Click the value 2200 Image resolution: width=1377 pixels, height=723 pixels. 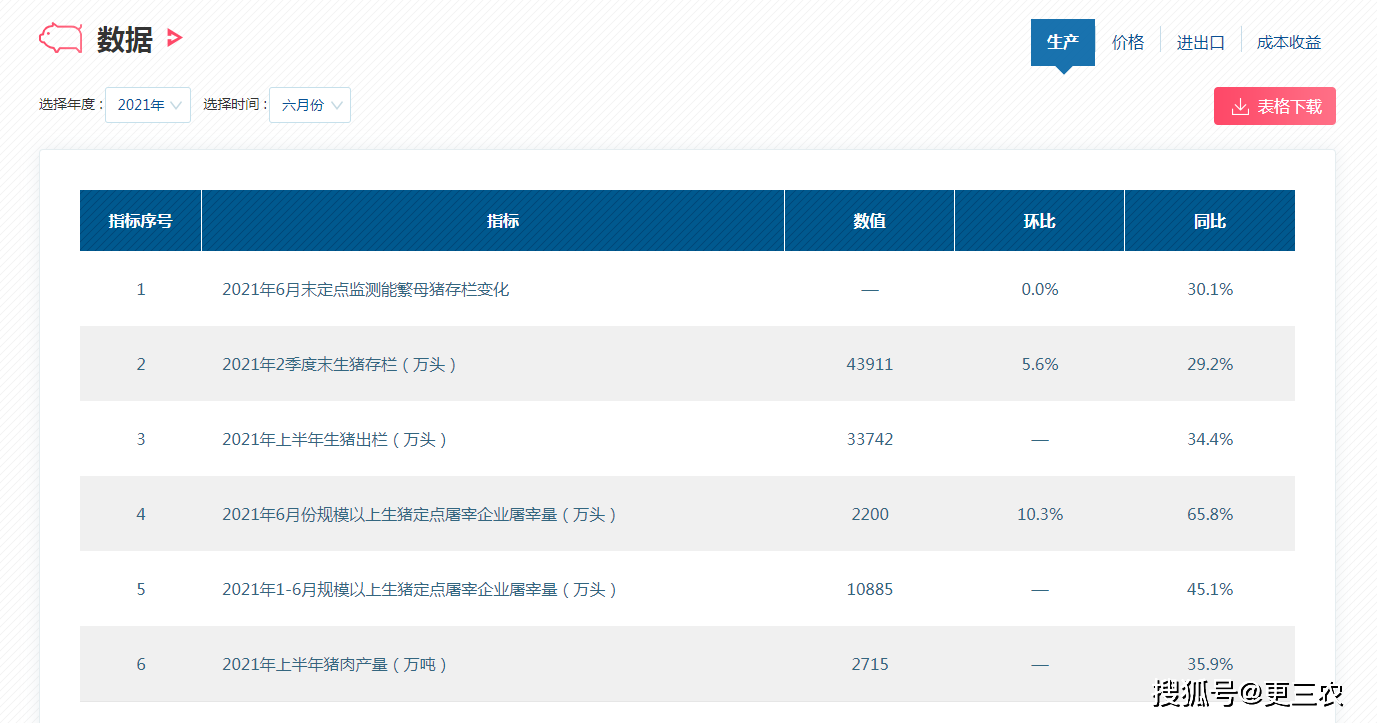tap(870, 514)
